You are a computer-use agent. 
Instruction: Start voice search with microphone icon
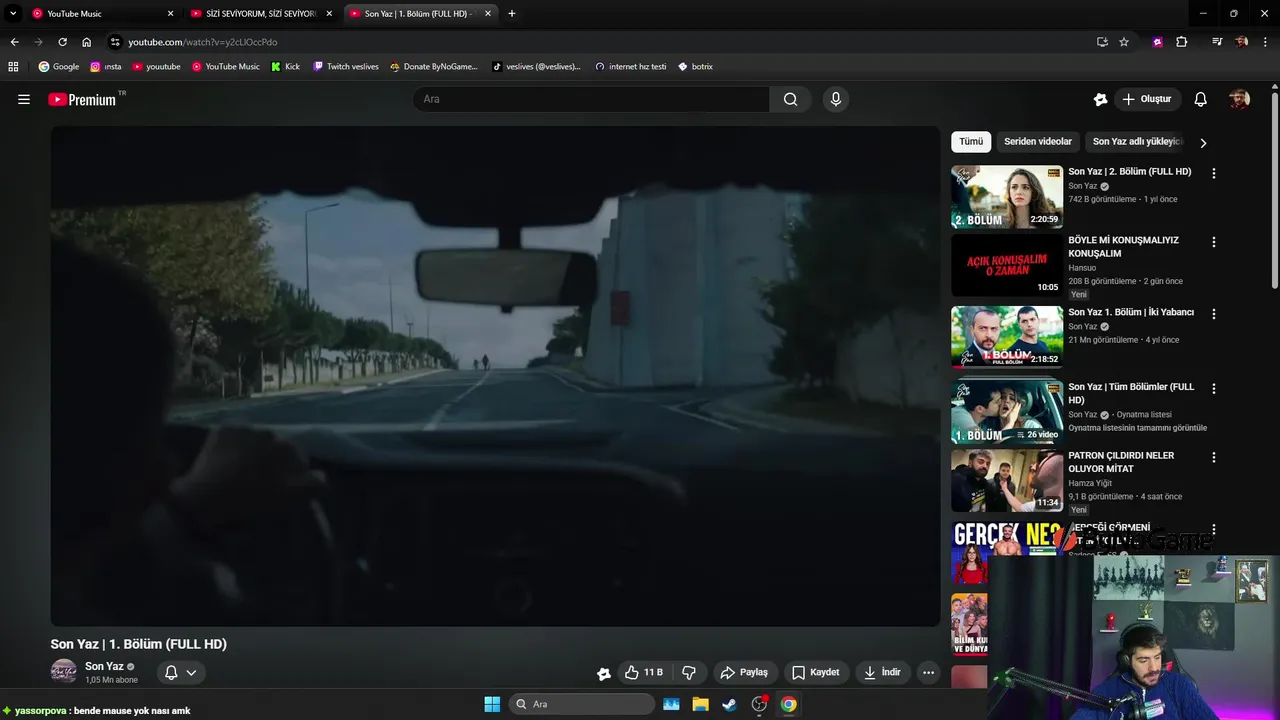(x=836, y=99)
